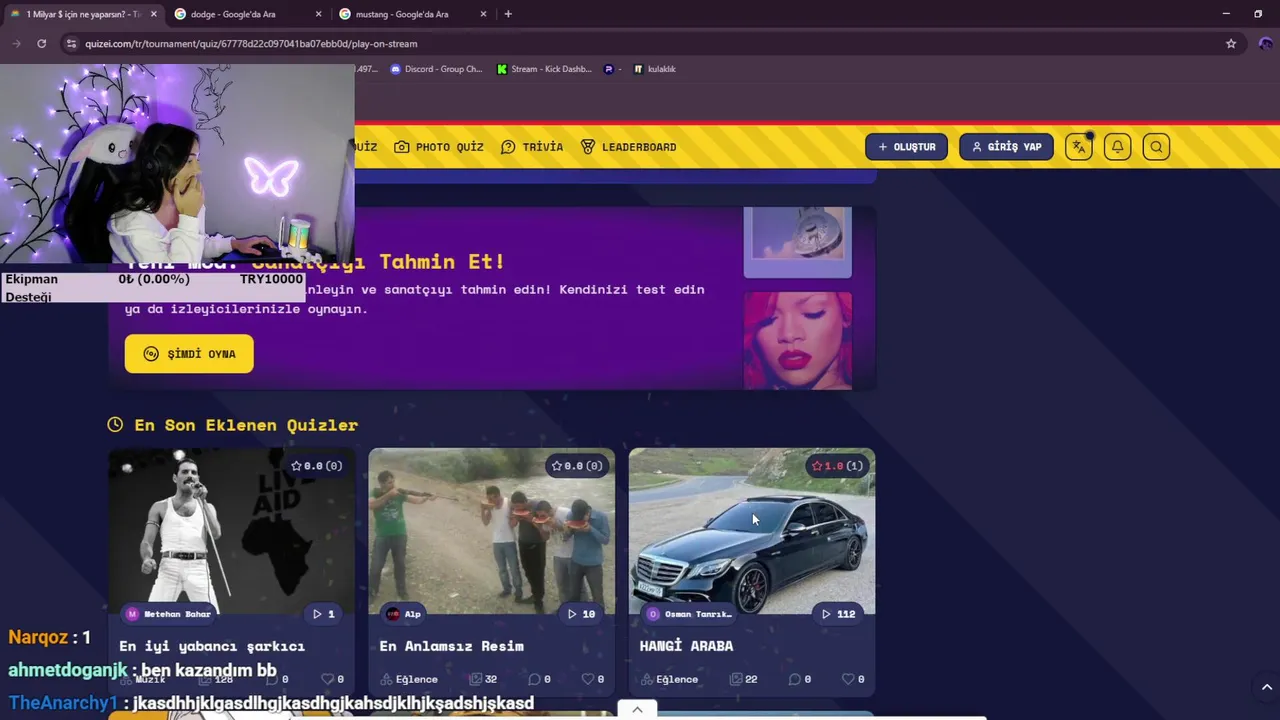1280x720 pixels.
Task: Open the site information icon in address bar
Action: point(70,43)
